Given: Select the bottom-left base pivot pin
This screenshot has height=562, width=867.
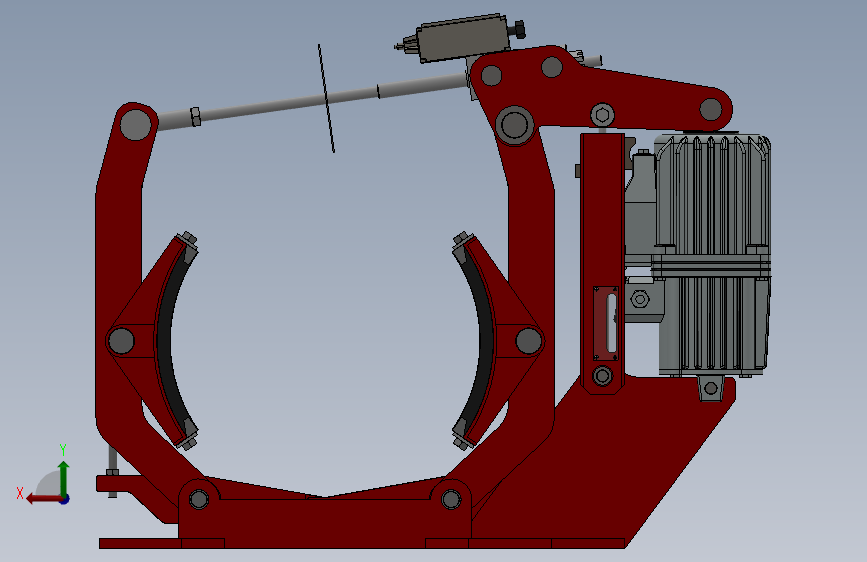Looking at the screenshot, I should click(x=199, y=499).
